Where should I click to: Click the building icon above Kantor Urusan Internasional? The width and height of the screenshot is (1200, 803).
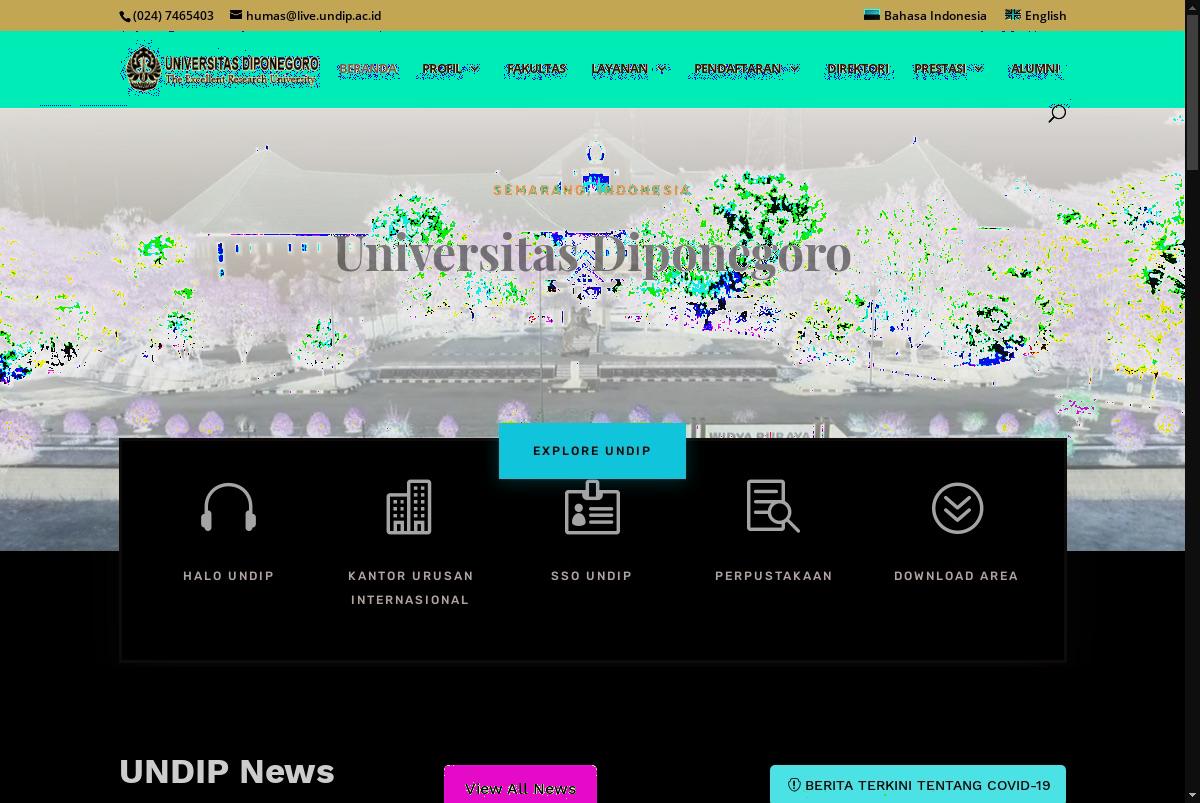[409, 507]
